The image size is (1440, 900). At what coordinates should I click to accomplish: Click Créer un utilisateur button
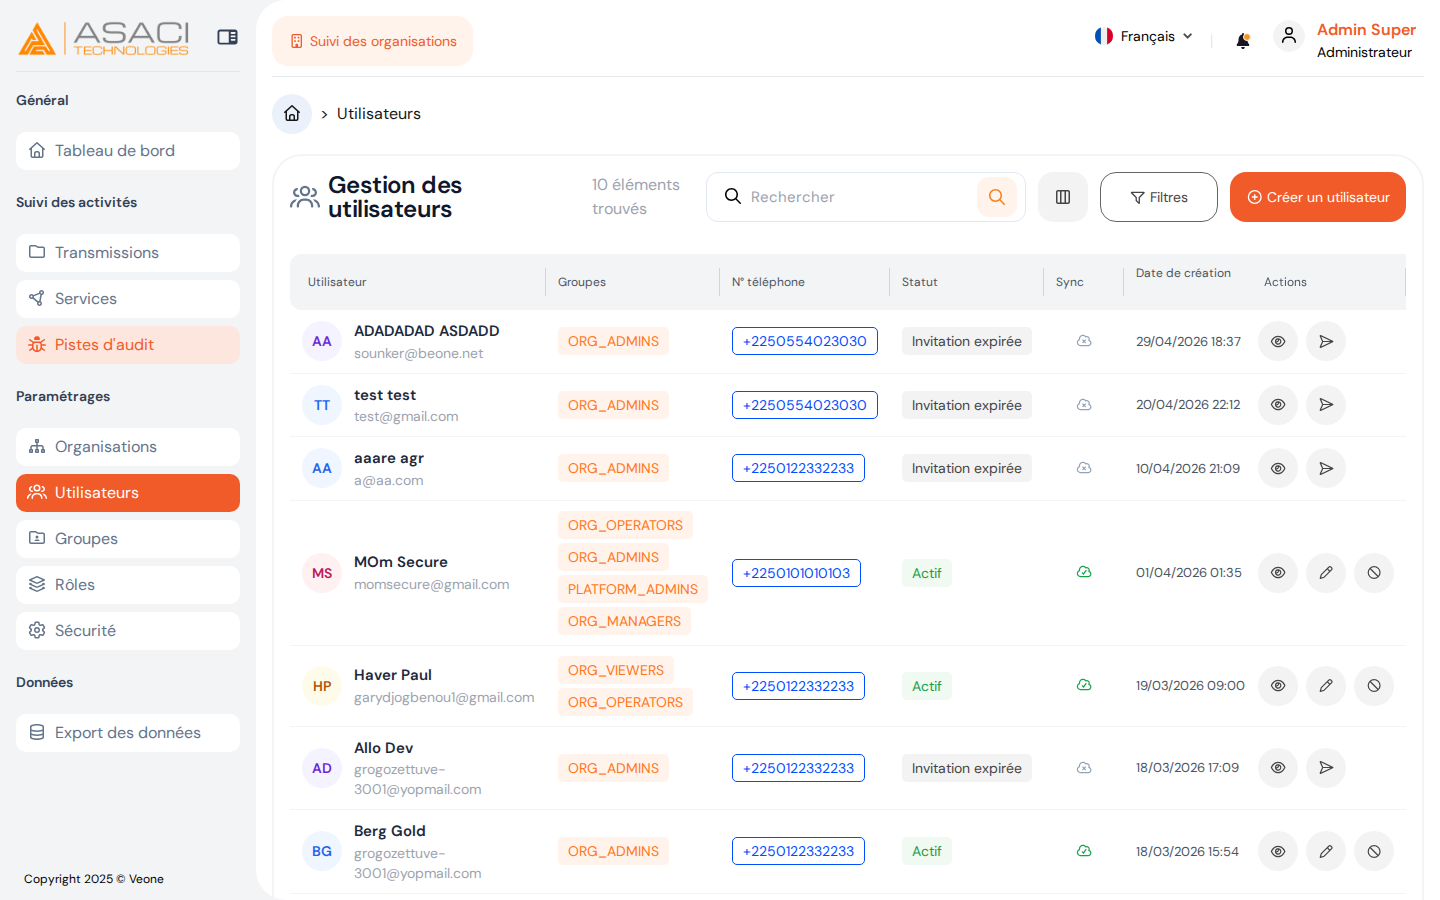point(1318,197)
